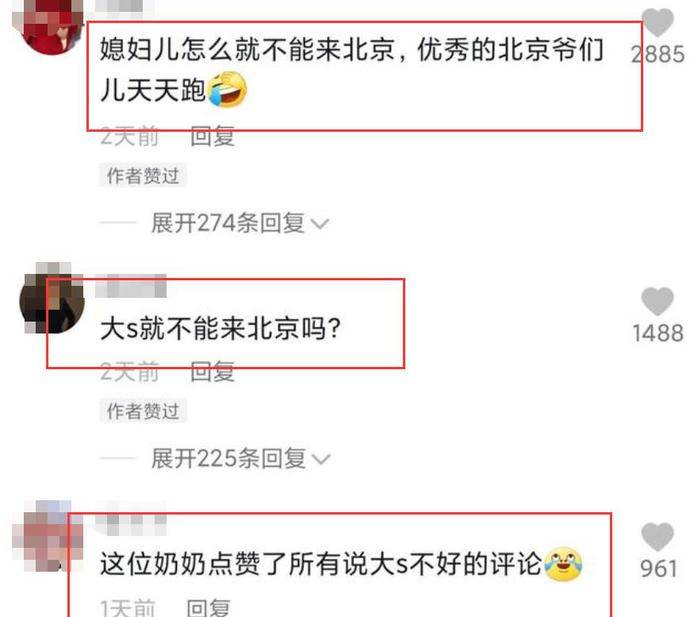Tap the 作者赞过 tag under second comment
Image resolution: width=690 pixels, height=617 pixels.
tap(143, 411)
